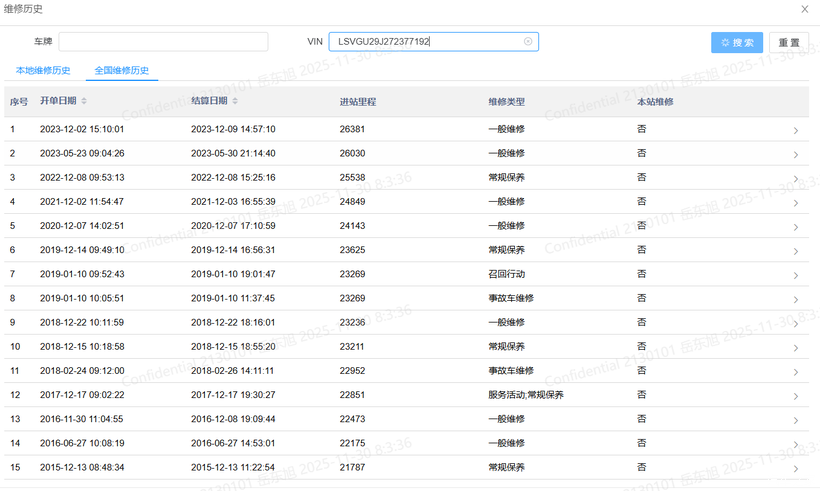Select the 全国维修历史 tab
Image resolution: width=820 pixels, height=491 pixels.
click(x=122, y=71)
